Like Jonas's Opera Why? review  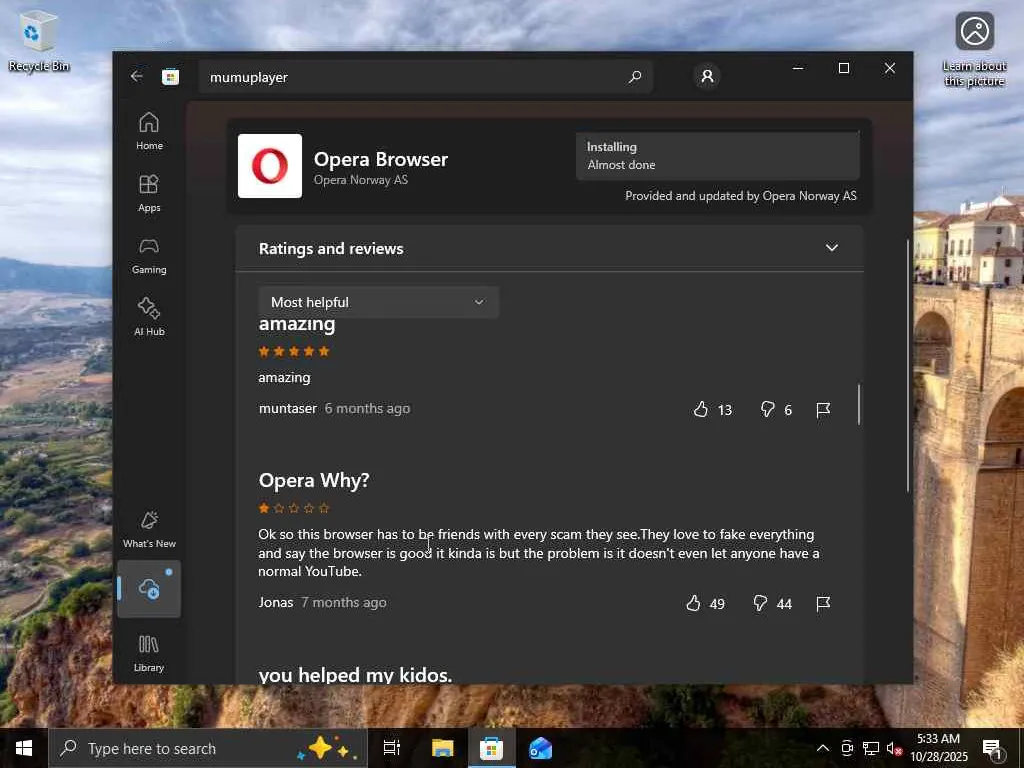(x=694, y=603)
